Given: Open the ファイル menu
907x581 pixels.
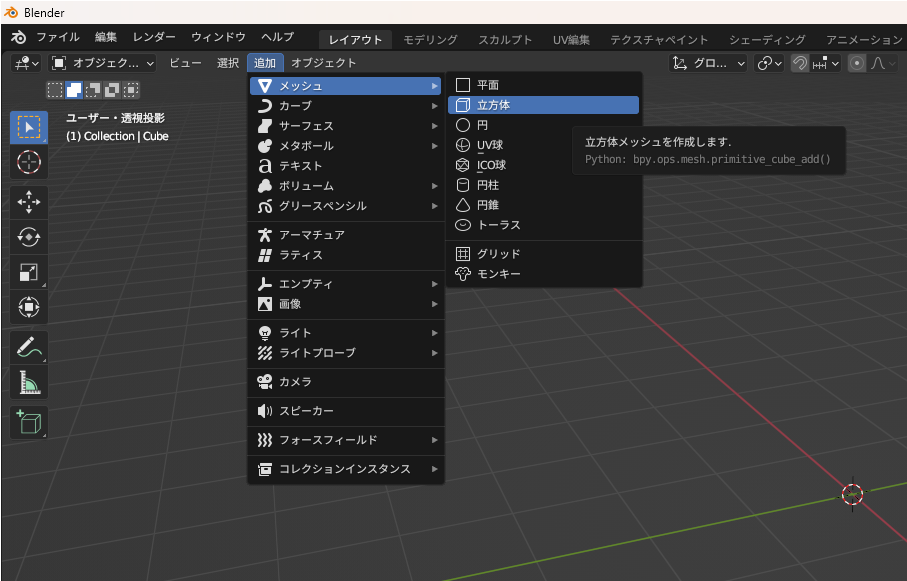Looking at the screenshot, I should click(x=58, y=37).
